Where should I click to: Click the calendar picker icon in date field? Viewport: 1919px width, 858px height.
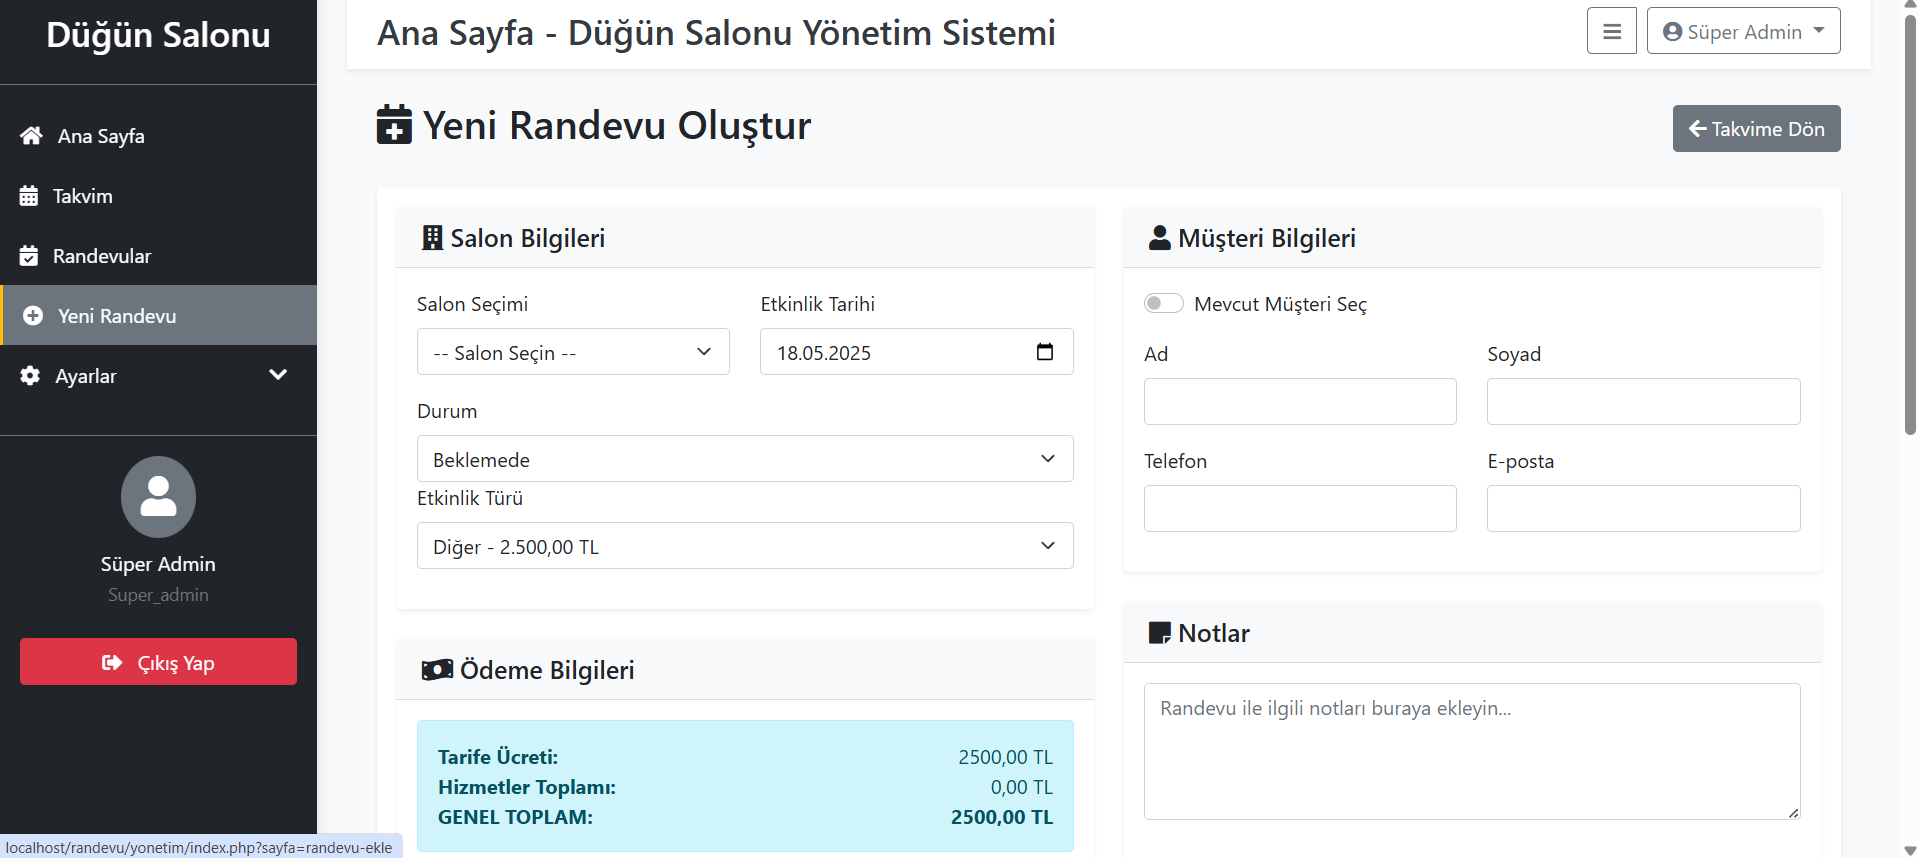coord(1045,352)
